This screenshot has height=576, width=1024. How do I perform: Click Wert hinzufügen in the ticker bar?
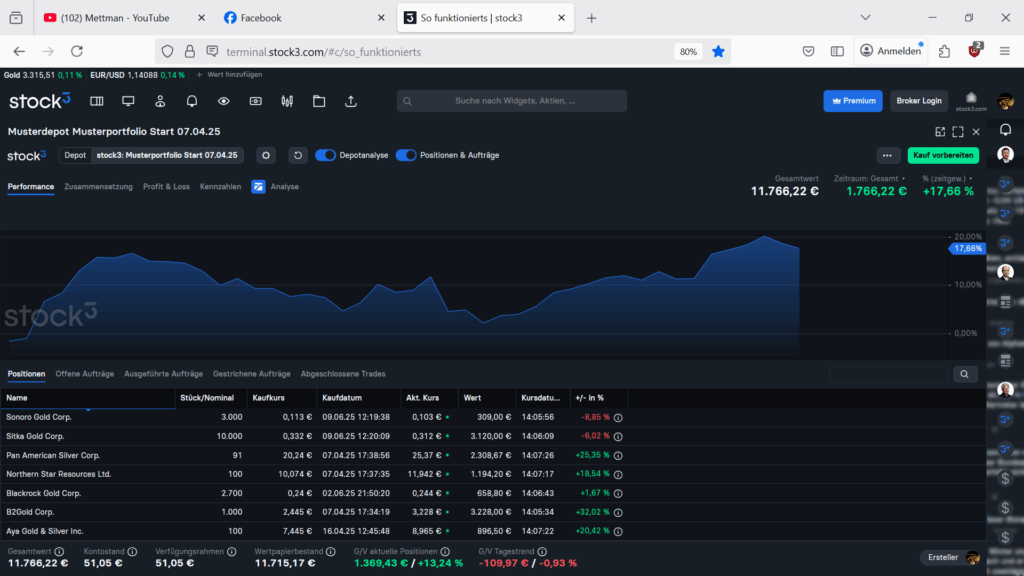pyautogui.click(x=229, y=75)
